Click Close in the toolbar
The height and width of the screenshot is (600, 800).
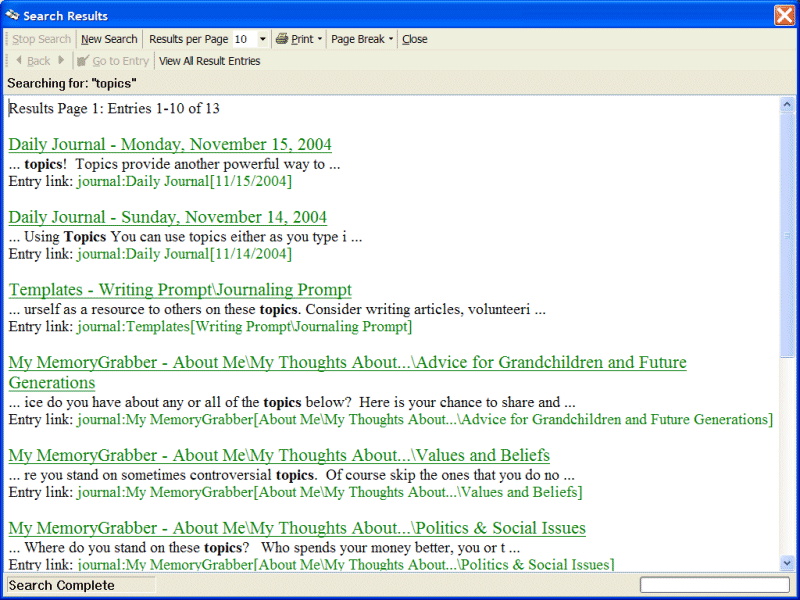tap(415, 39)
